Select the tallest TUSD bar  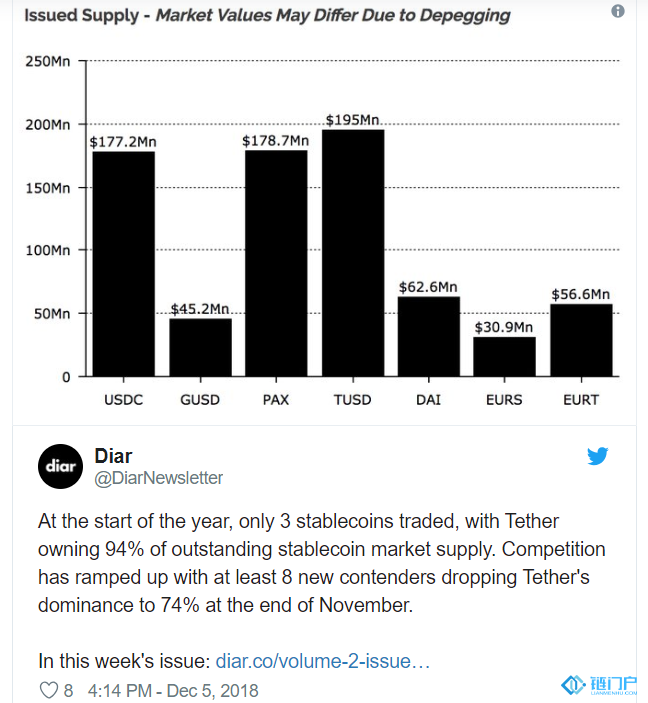pyautogui.click(x=352, y=253)
